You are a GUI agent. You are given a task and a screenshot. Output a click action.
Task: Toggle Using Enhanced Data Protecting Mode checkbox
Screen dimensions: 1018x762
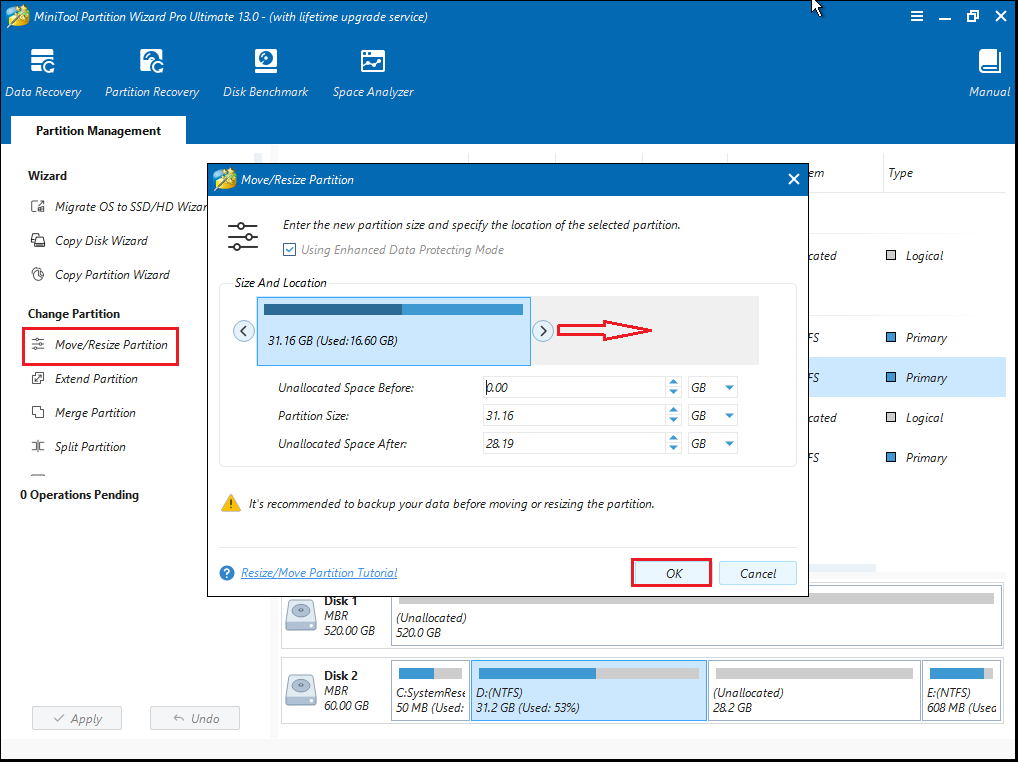pos(290,250)
